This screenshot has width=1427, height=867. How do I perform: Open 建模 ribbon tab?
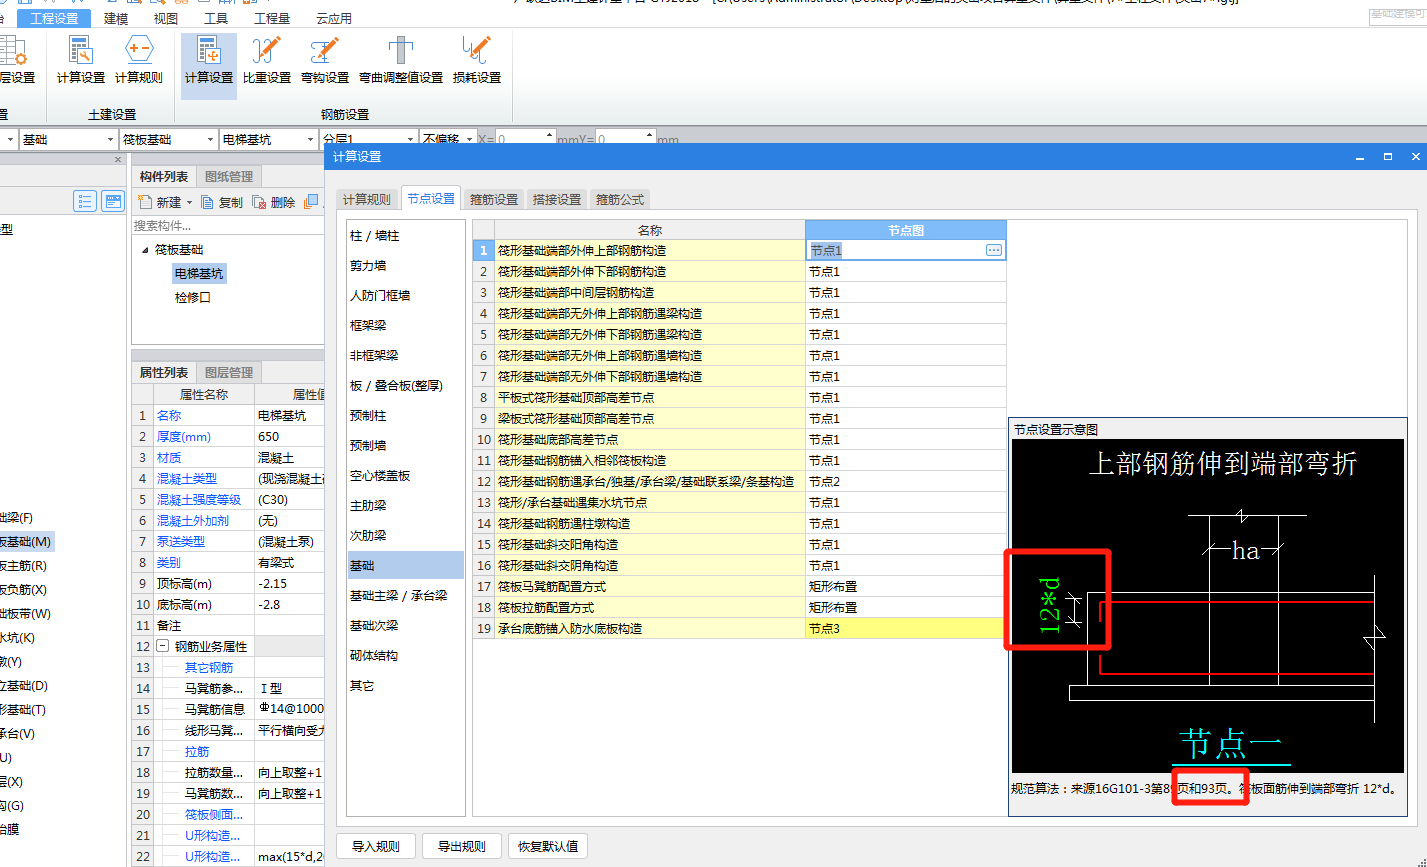pos(116,18)
